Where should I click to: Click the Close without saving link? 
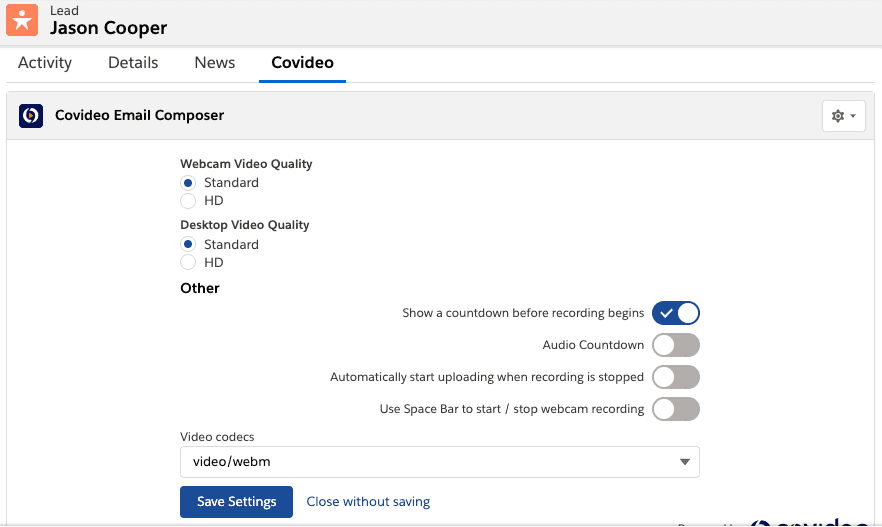[x=368, y=502]
